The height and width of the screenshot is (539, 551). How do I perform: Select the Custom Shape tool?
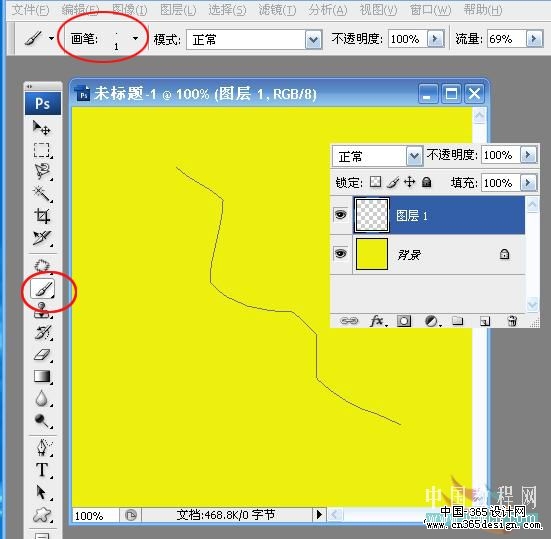42,515
